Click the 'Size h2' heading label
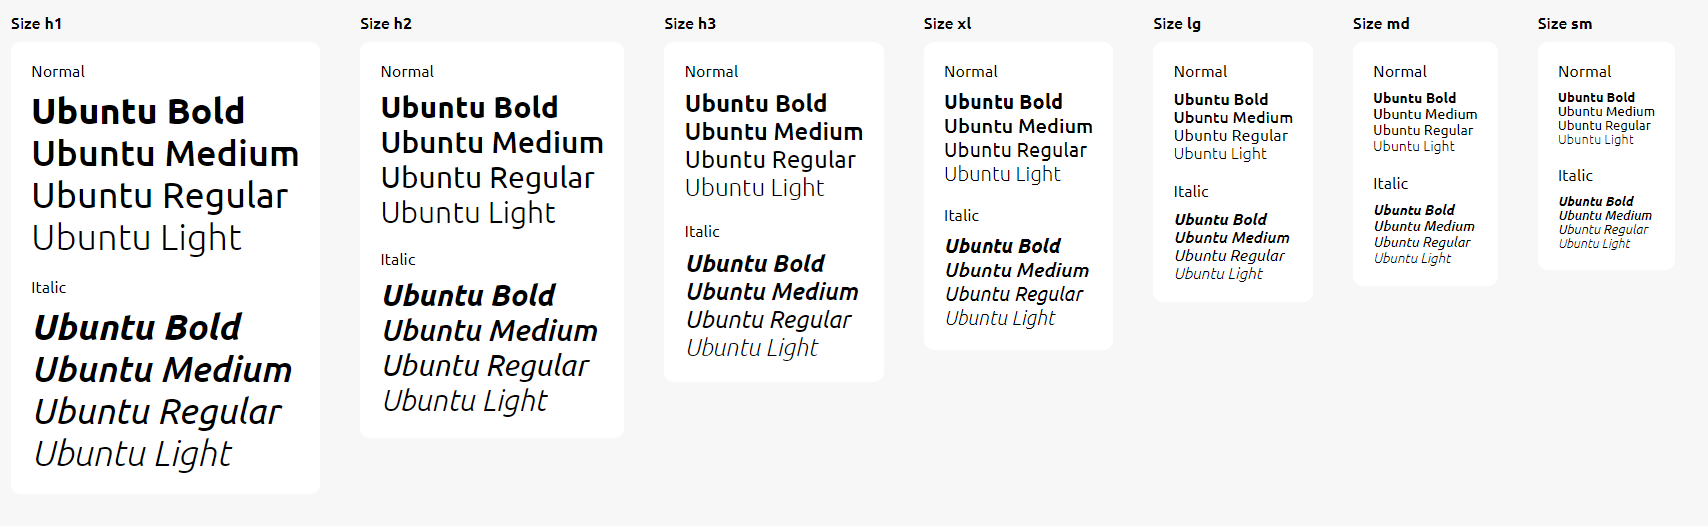Image resolution: width=1708 pixels, height=526 pixels. point(386,24)
